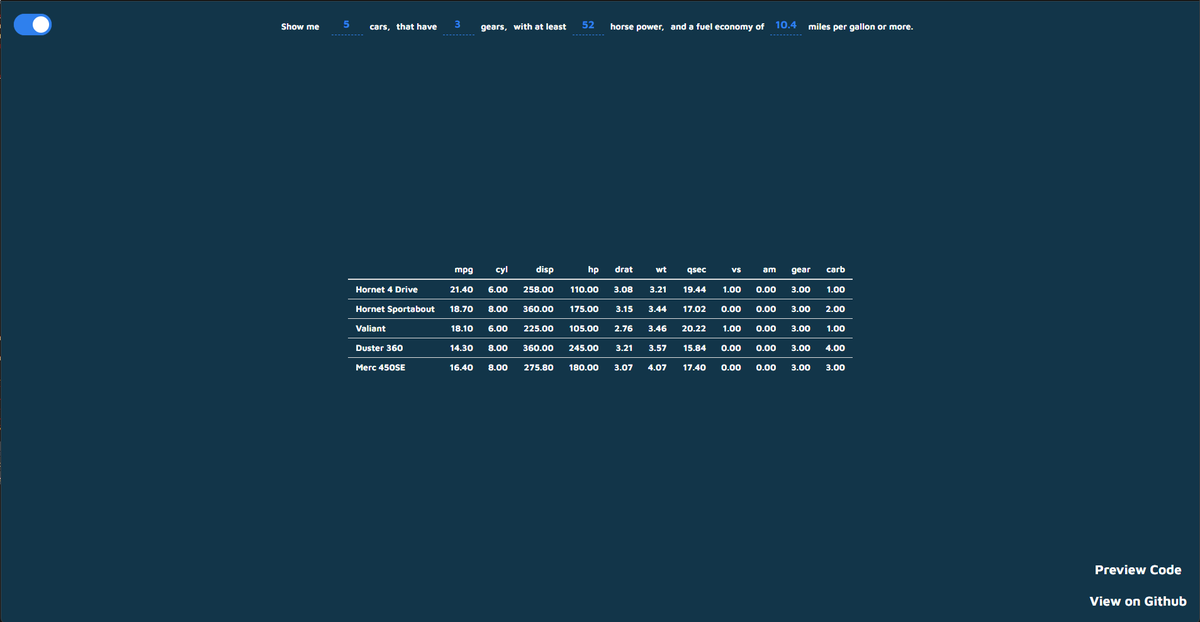Click the qsec column header

click(x=696, y=270)
